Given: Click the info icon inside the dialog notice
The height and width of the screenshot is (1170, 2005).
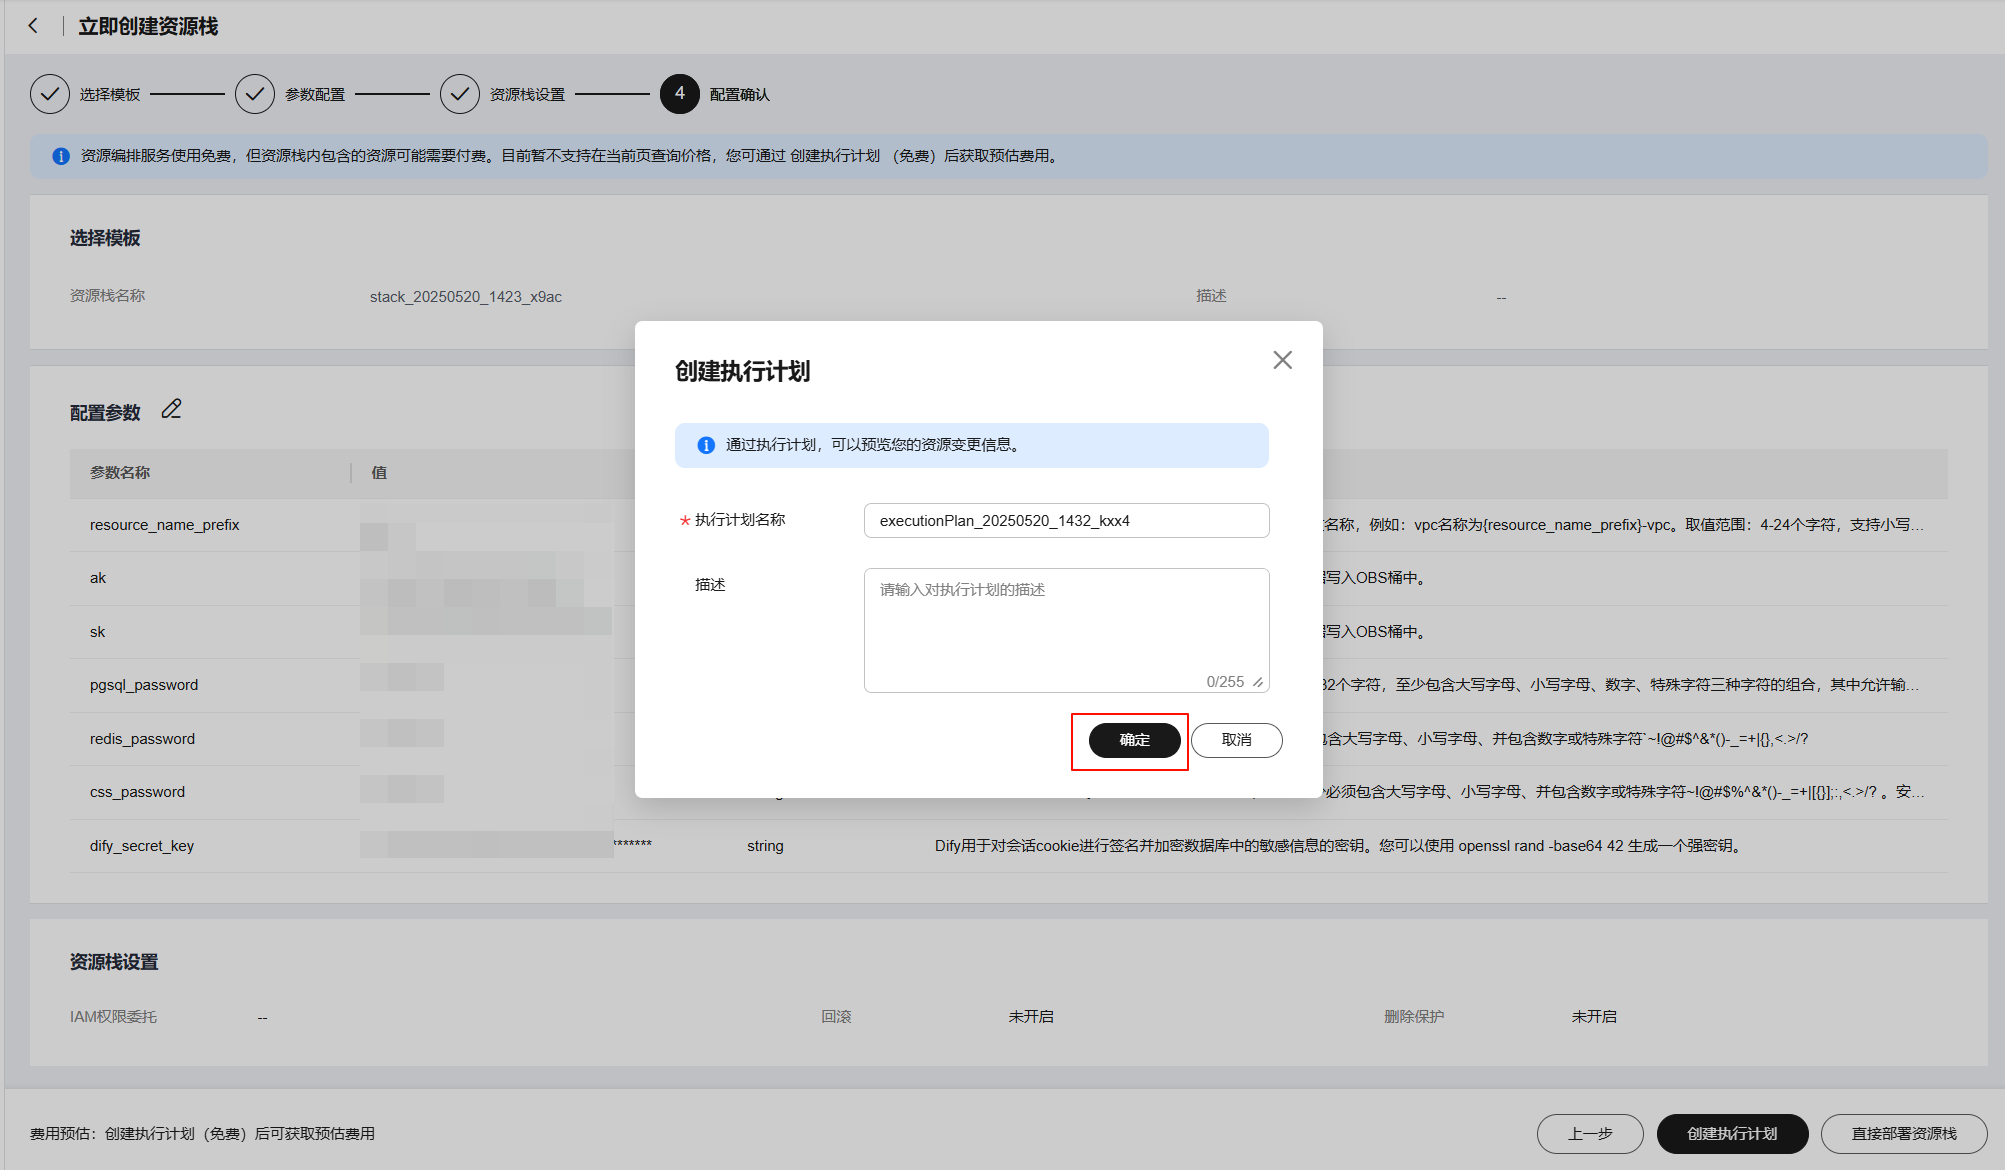Looking at the screenshot, I should [706, 445].
